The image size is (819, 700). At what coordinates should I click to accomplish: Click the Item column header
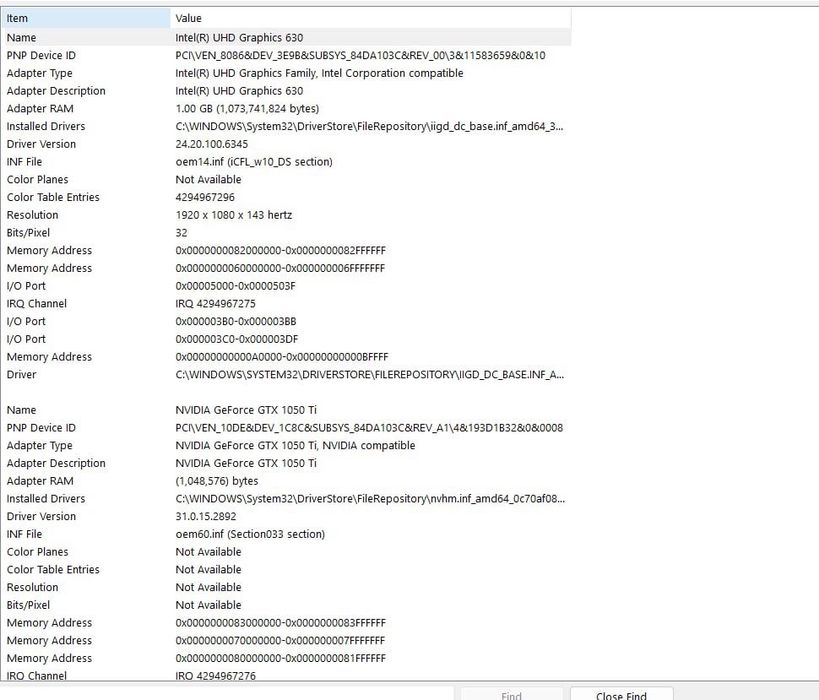click(x=86, y=18)
